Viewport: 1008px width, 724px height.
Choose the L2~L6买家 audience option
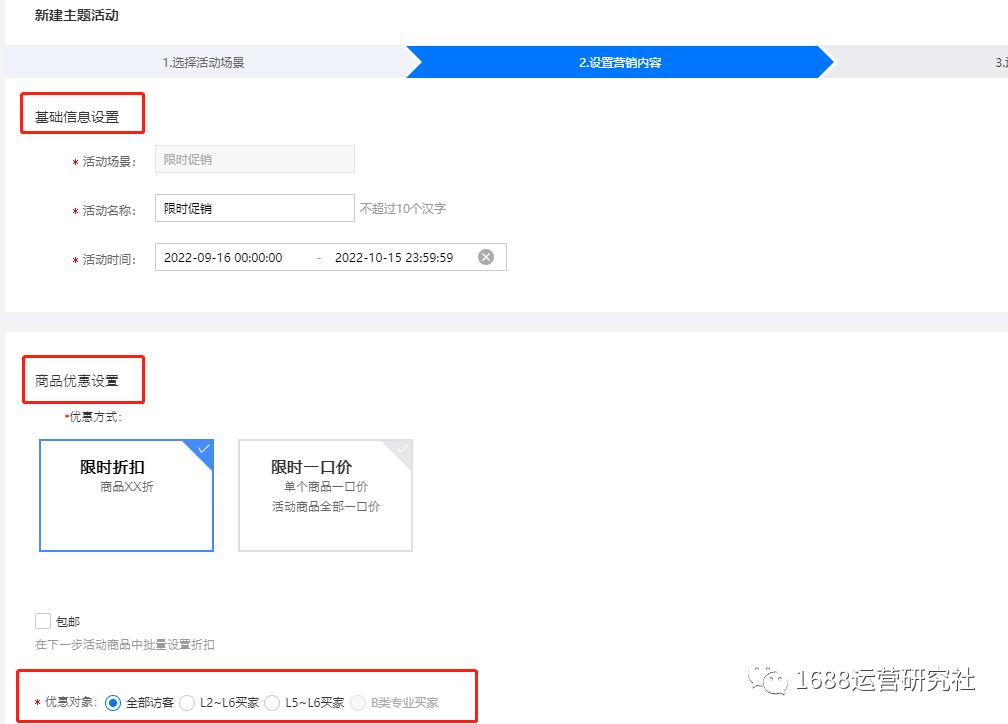pyautogui.click(x=187, y=702)
